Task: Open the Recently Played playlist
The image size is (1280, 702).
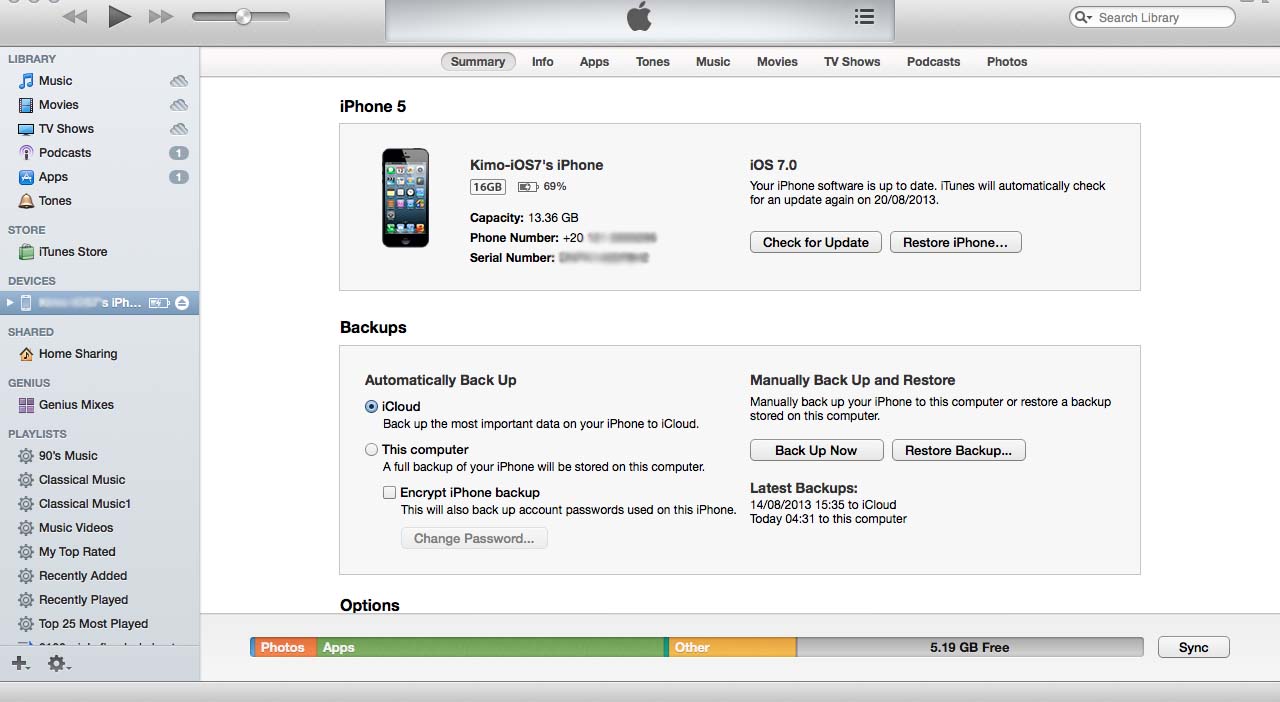Action: pyautogui.click(x=83, y=600)
